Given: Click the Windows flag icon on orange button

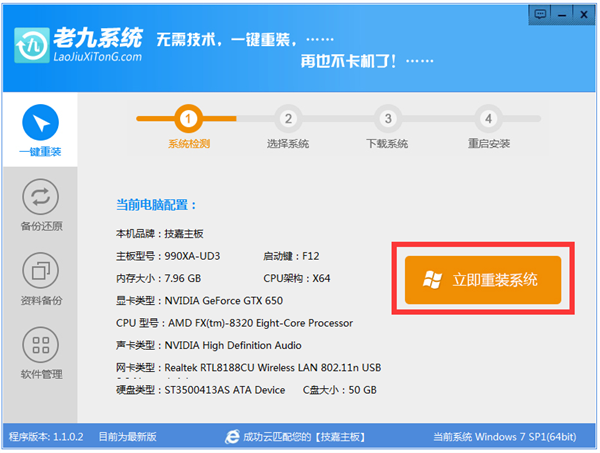Looking at the screenshot, I should pos(434,279).
